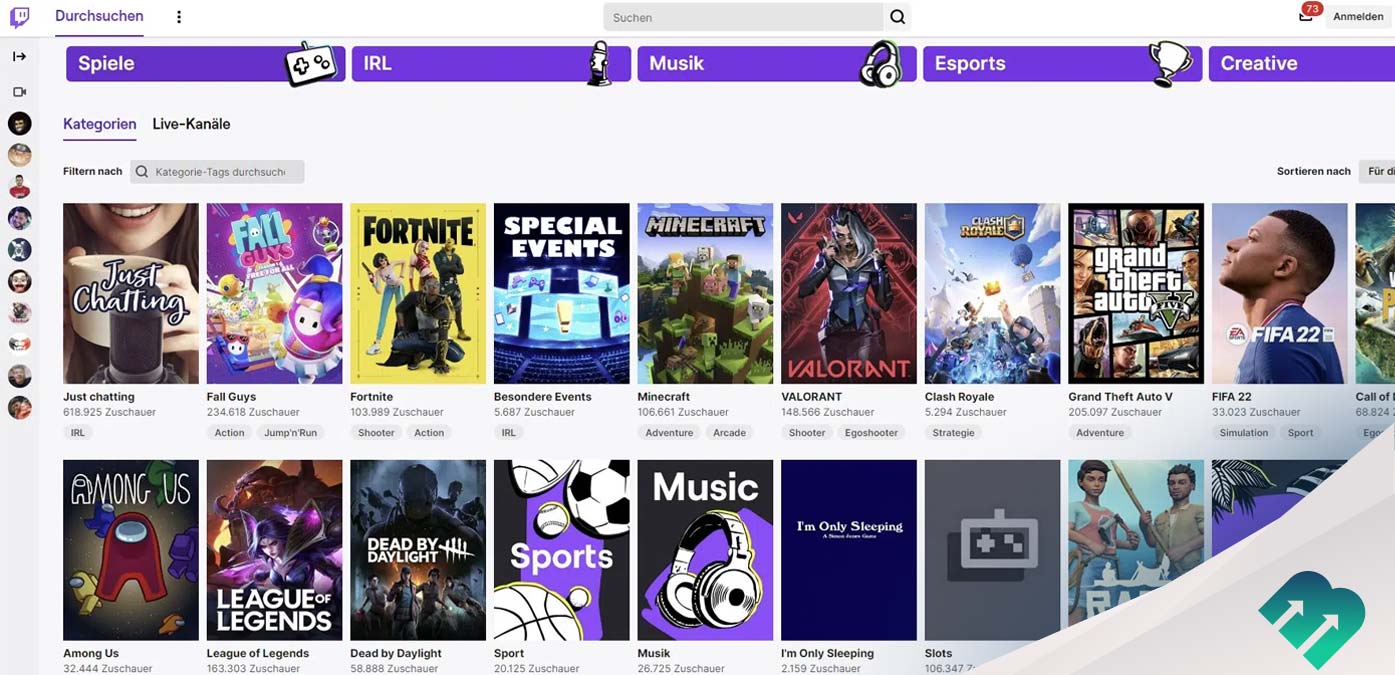This screenshot has width=1395, height=675.
Task: Open the VALORANT cover art
Action: 849,294
